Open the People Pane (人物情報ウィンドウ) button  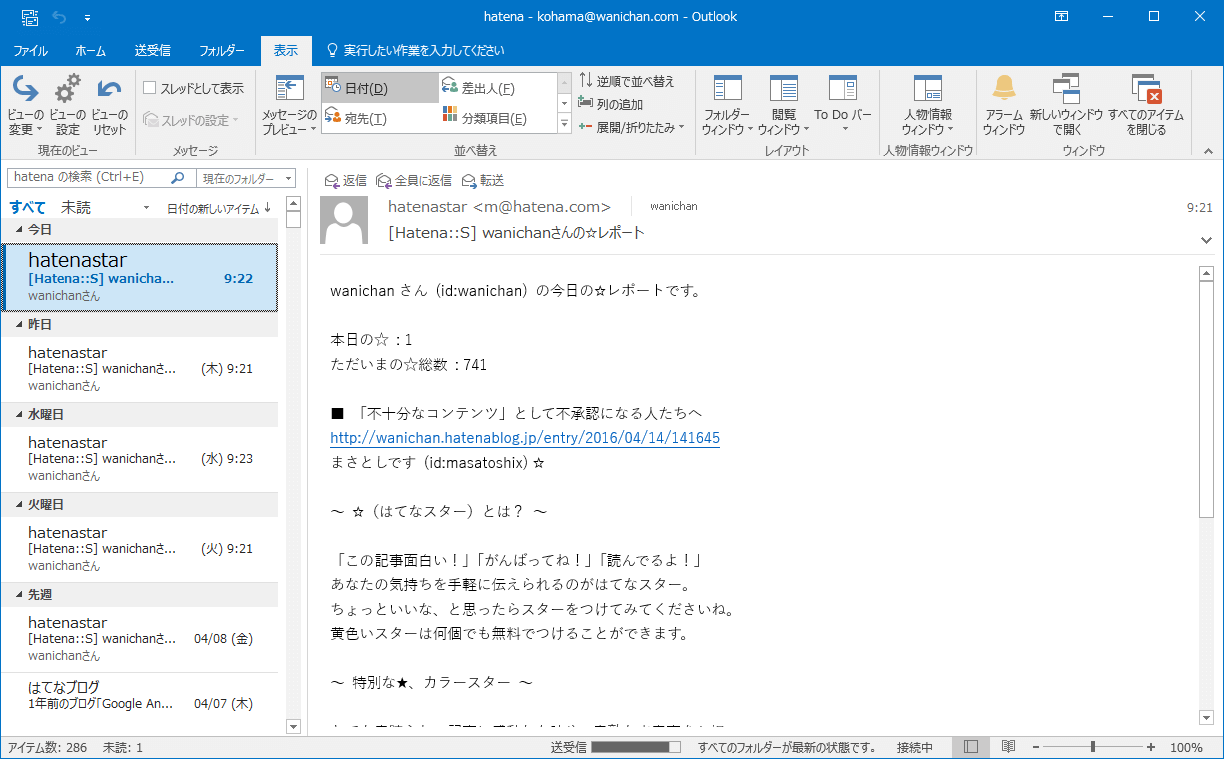928,105
